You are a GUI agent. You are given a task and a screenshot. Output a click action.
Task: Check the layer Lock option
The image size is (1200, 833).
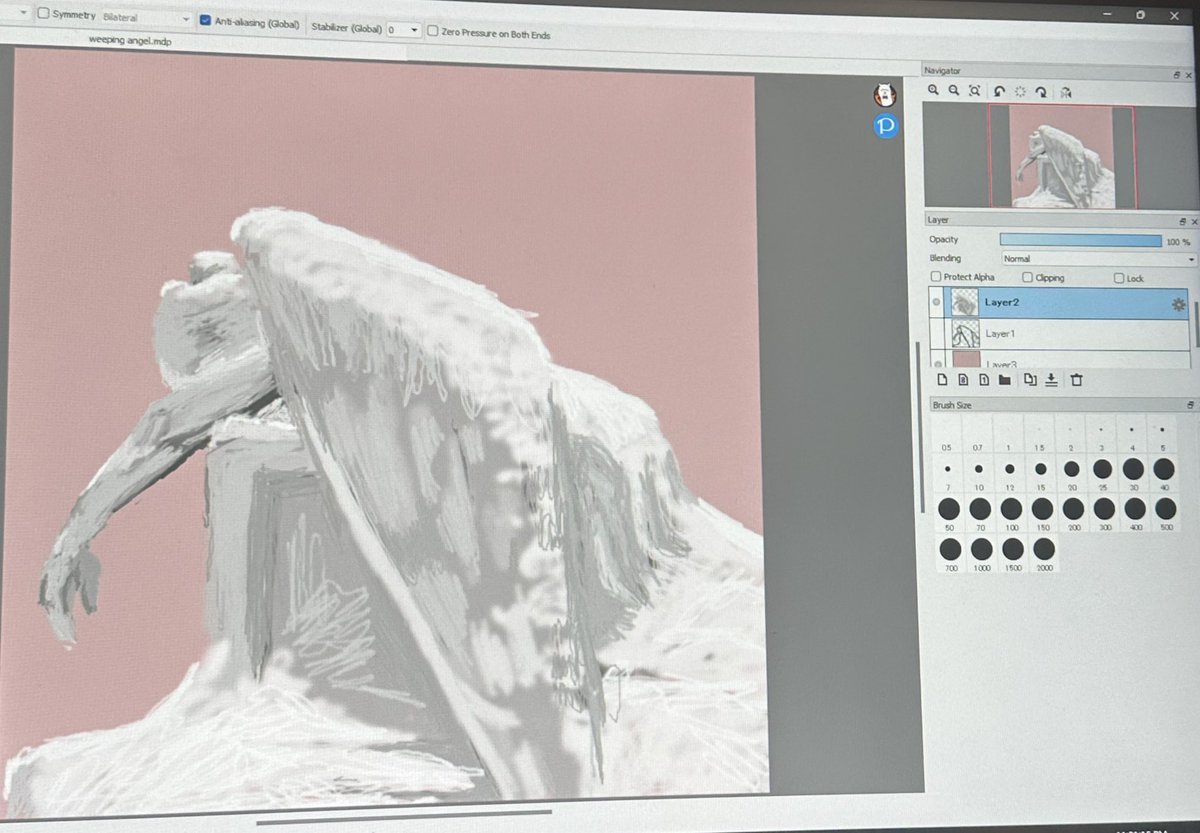click(x=1119, y=279)
